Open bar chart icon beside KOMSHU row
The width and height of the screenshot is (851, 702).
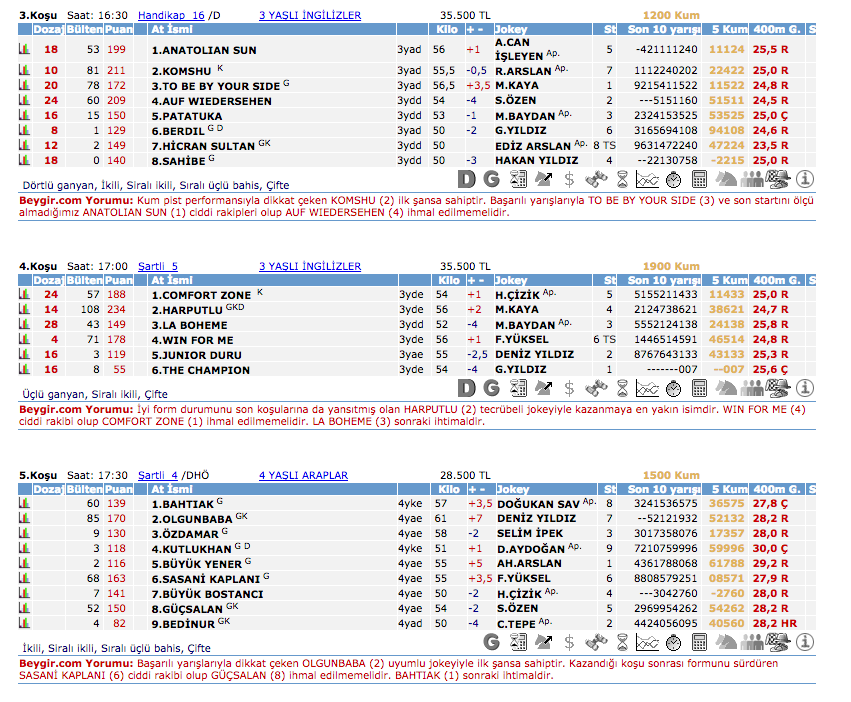[24, 71]
